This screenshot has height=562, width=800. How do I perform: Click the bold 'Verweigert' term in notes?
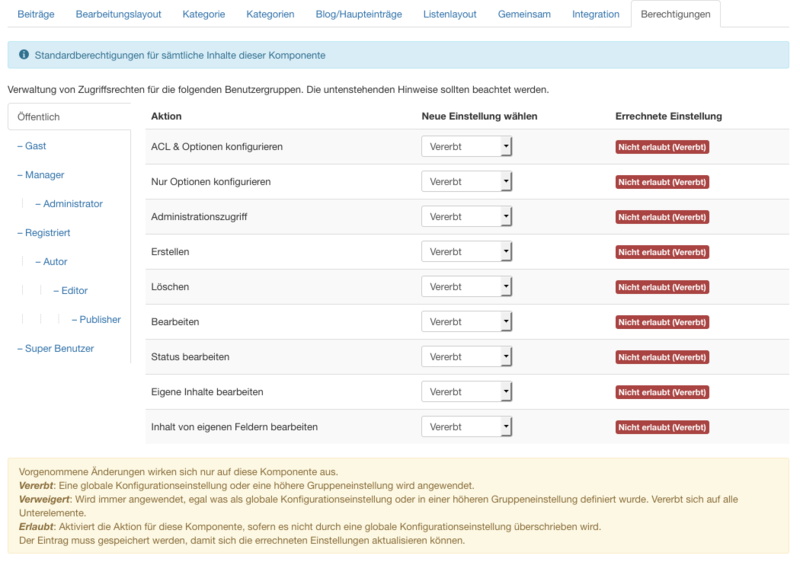pos(44,499)
